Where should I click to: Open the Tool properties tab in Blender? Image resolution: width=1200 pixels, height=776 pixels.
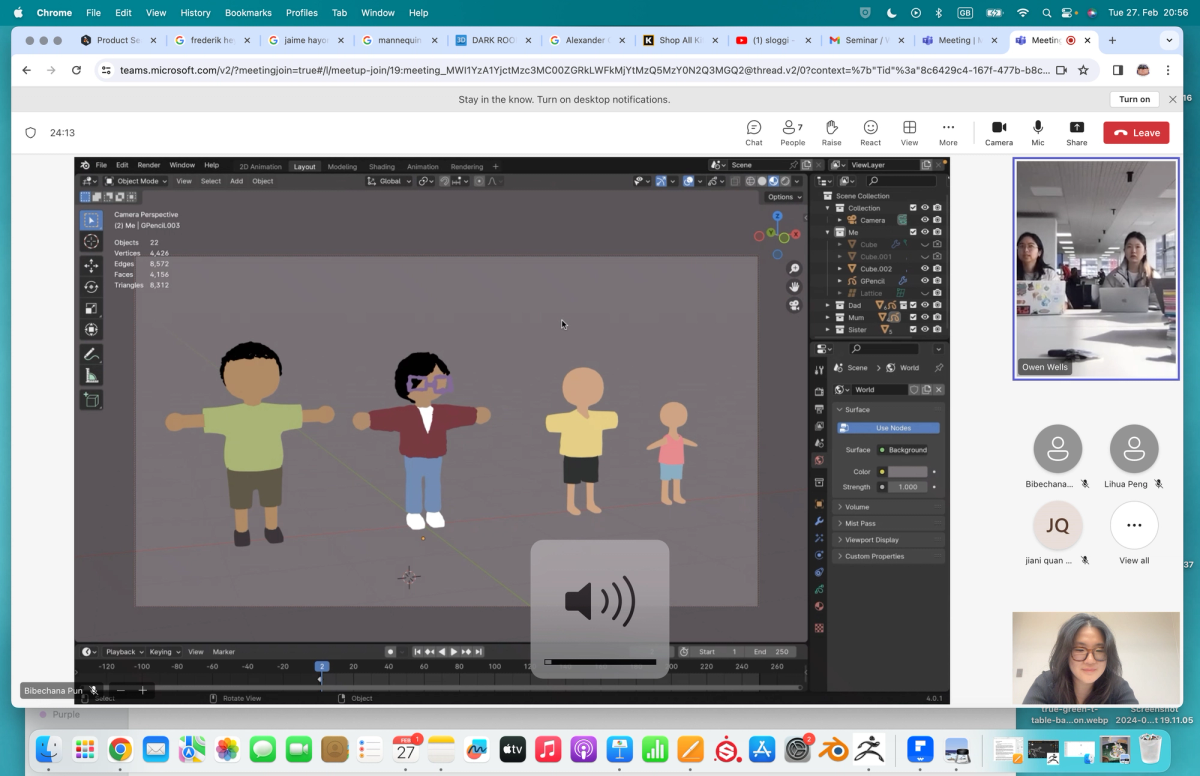click(819, 370)
